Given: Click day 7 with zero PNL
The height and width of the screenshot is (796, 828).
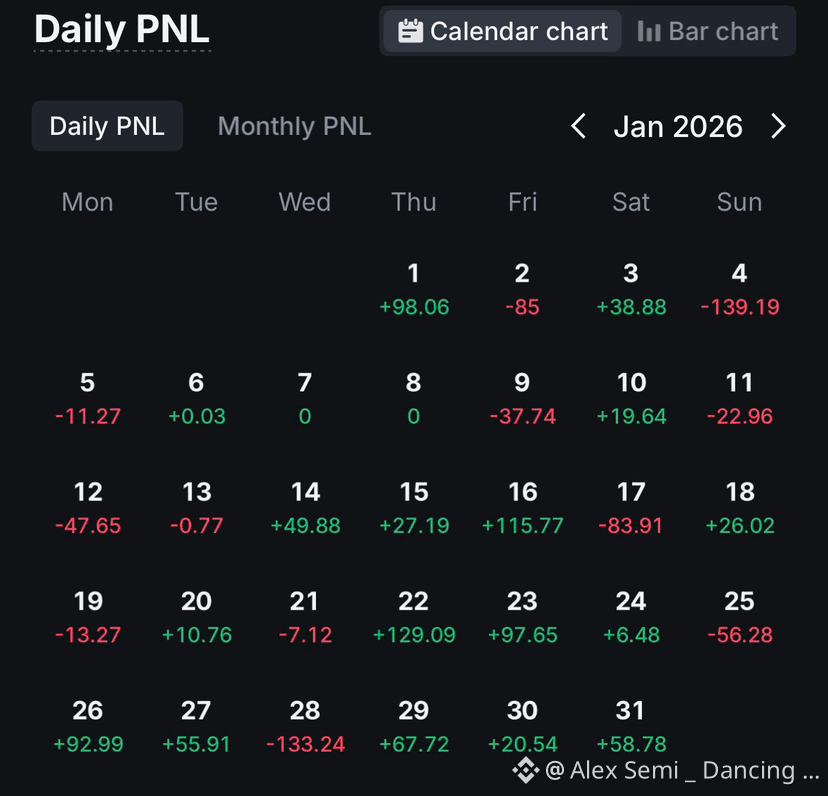Looking at the screenshot, I should point(305,399).
